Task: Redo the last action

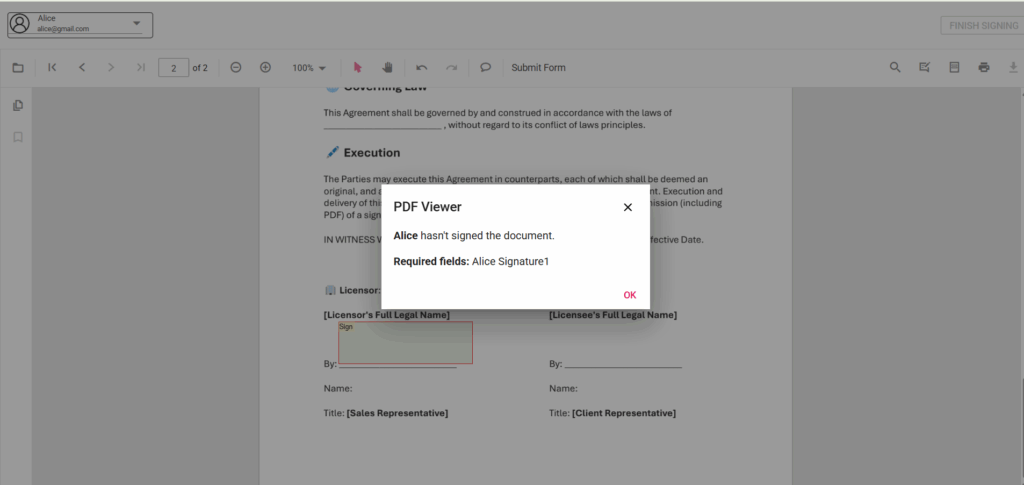Action: pyautogui.click(x=451, y=67)
